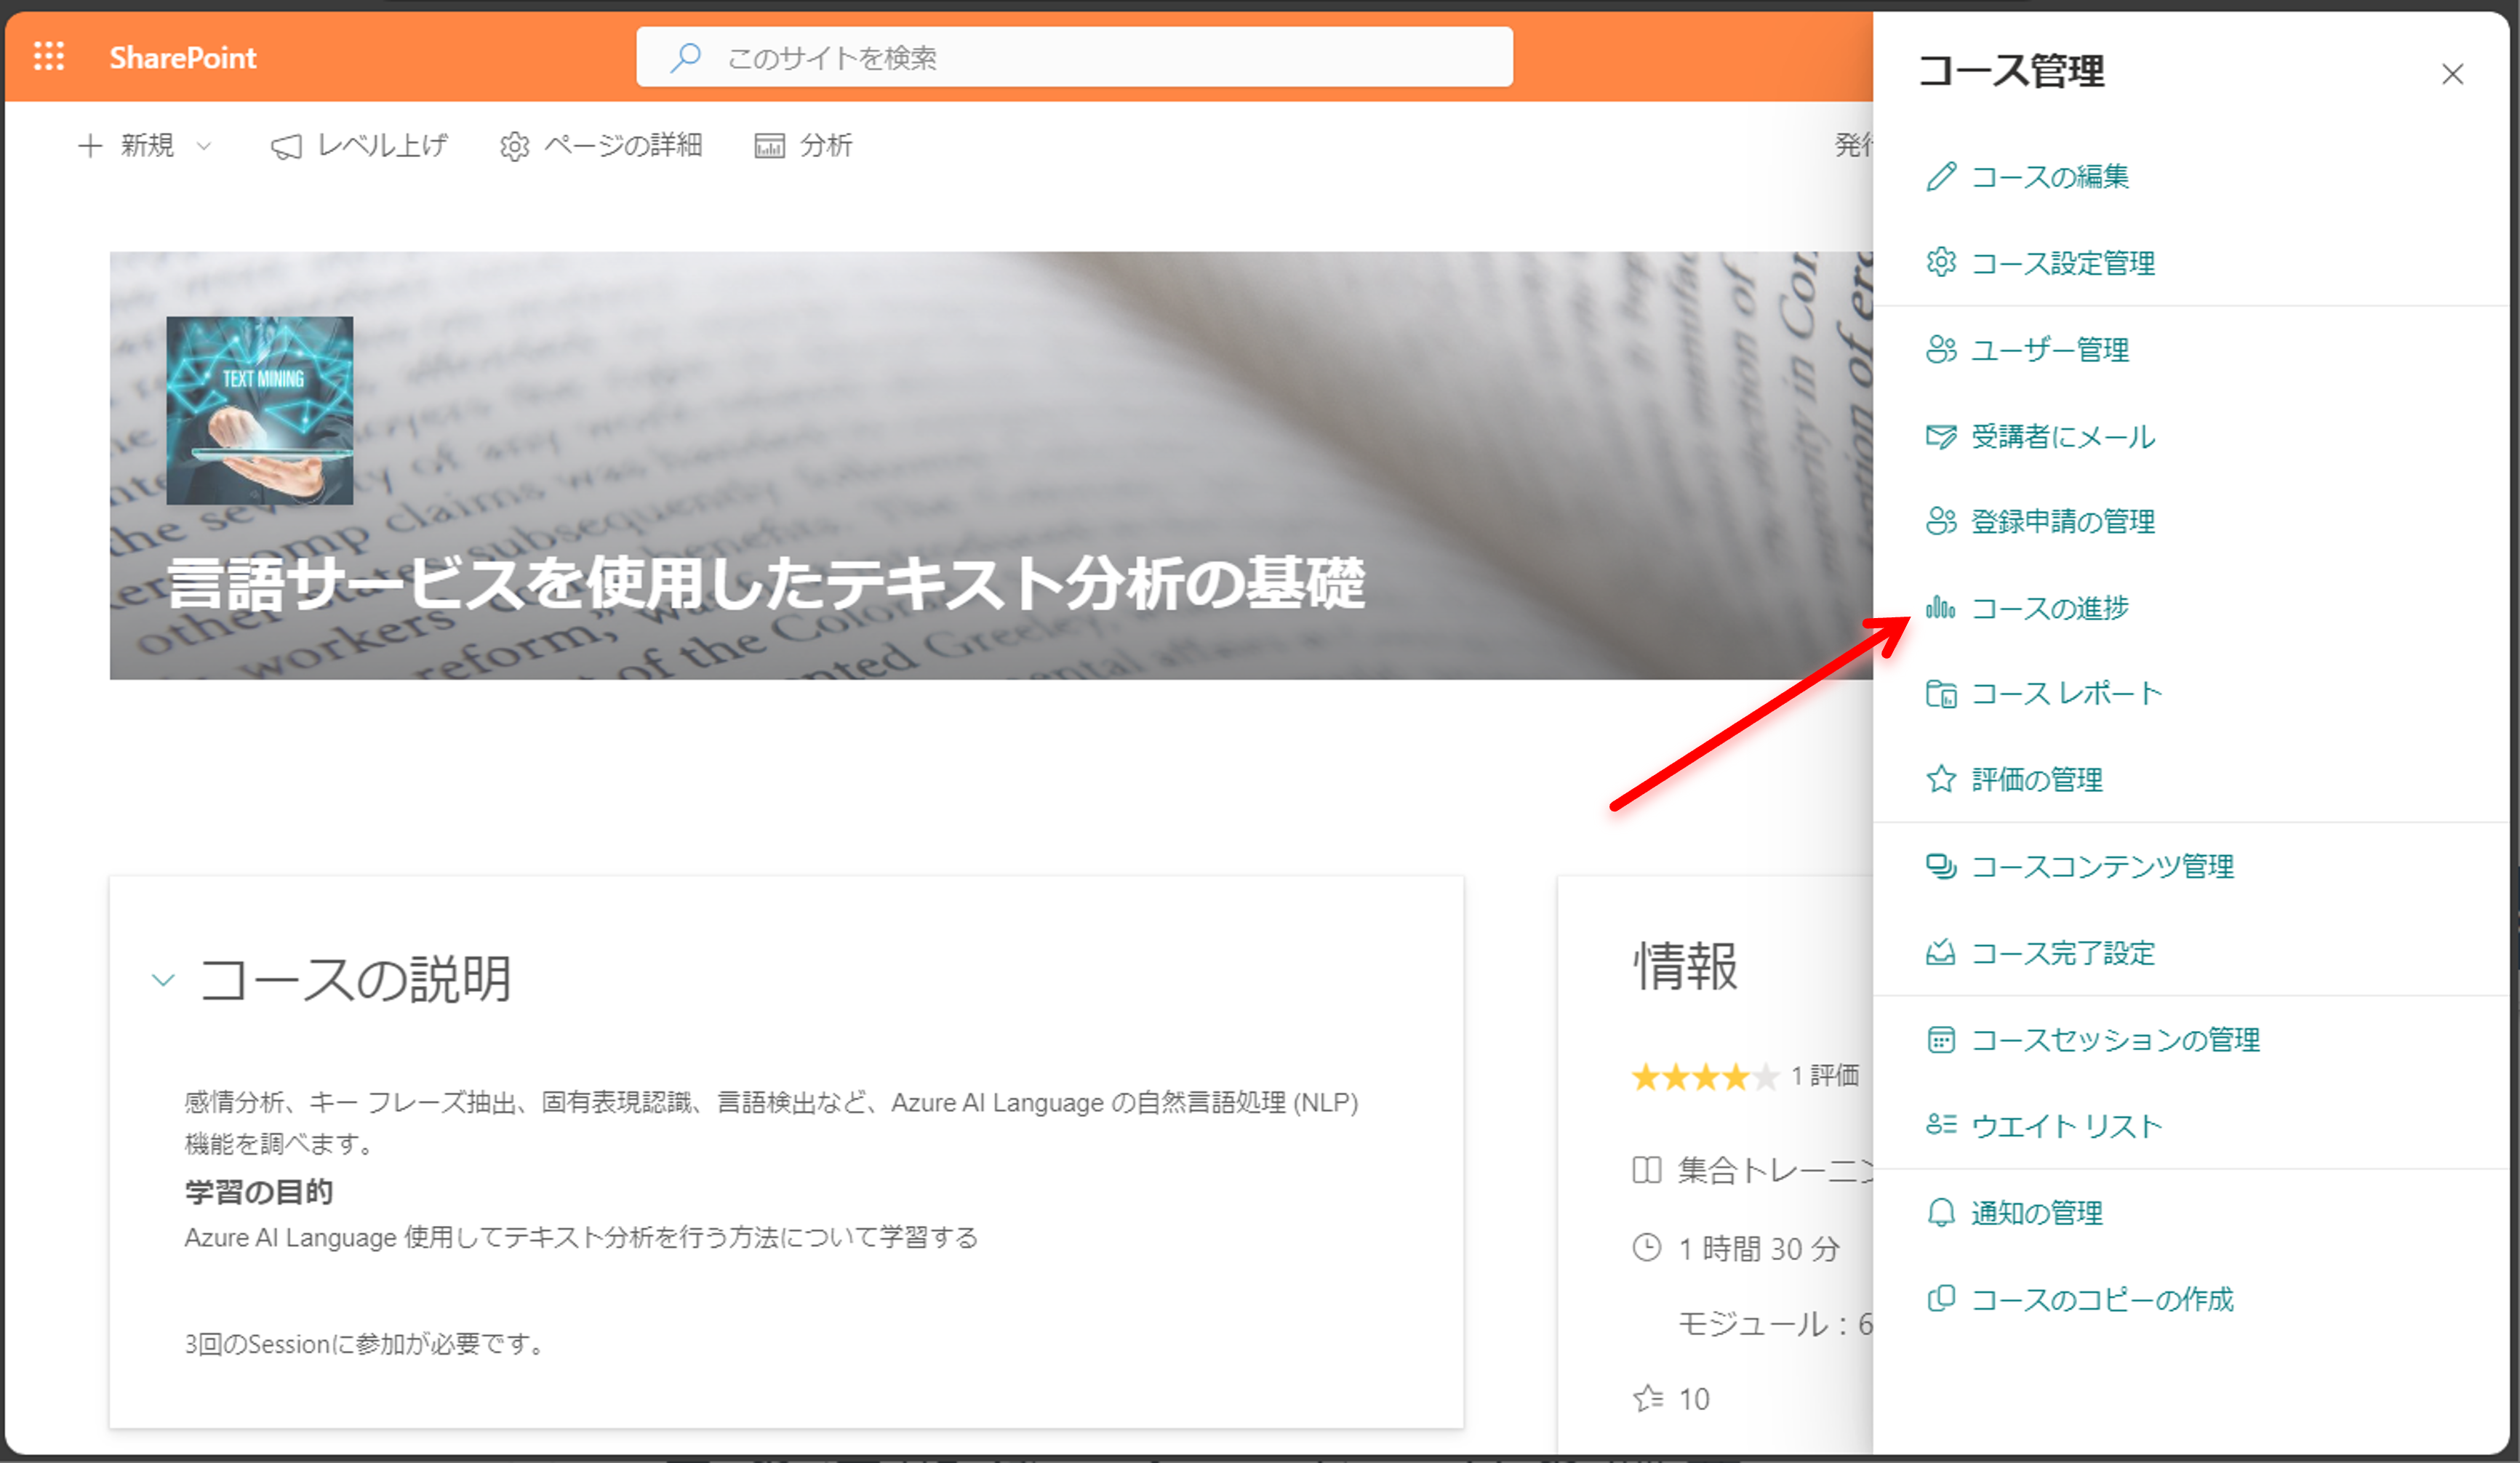
Task: Click the chart icon for 分析
Action: 769,146
